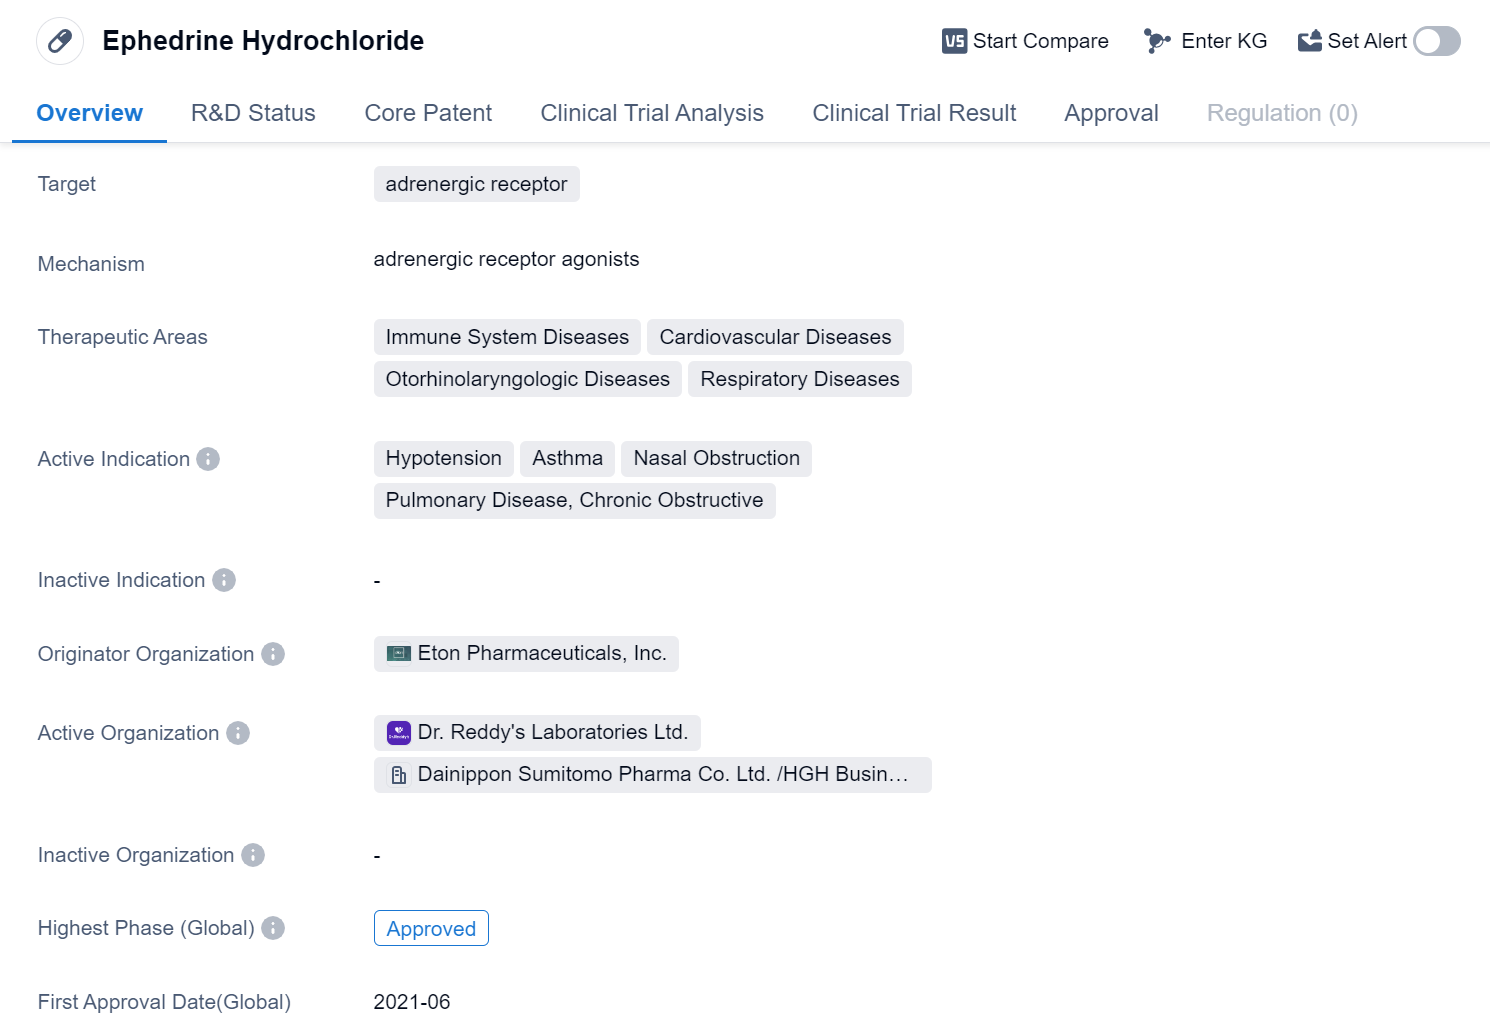Click the drug pill icon beside title

click(x=60, y=41)
